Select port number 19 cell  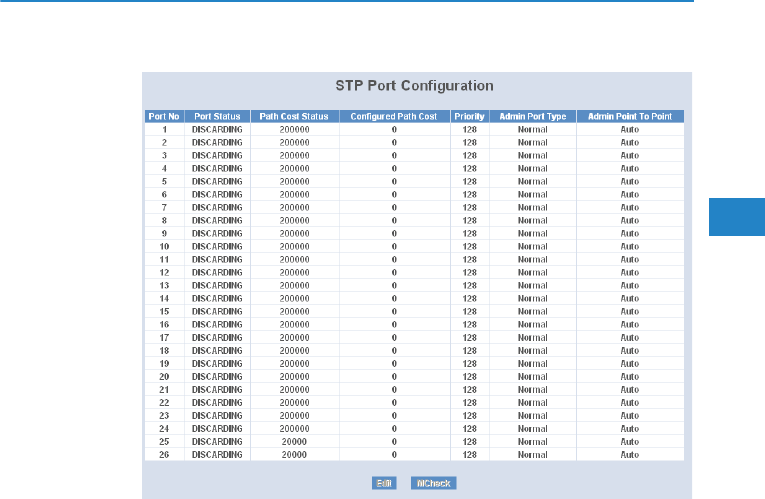(164, 363)
